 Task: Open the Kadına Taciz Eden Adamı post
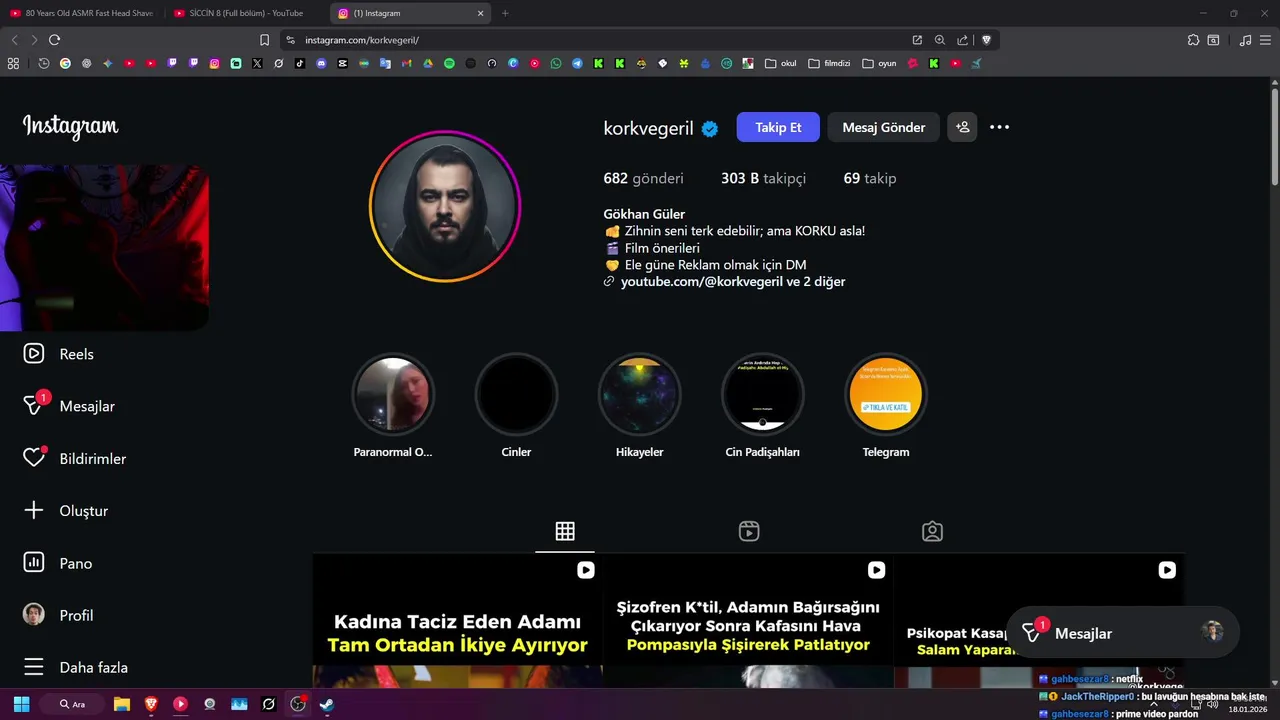click(x=457, y=621)
